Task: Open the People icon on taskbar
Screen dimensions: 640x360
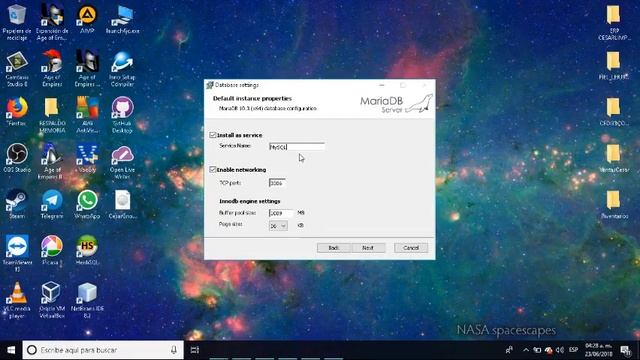Action: [x=509, y=350]
